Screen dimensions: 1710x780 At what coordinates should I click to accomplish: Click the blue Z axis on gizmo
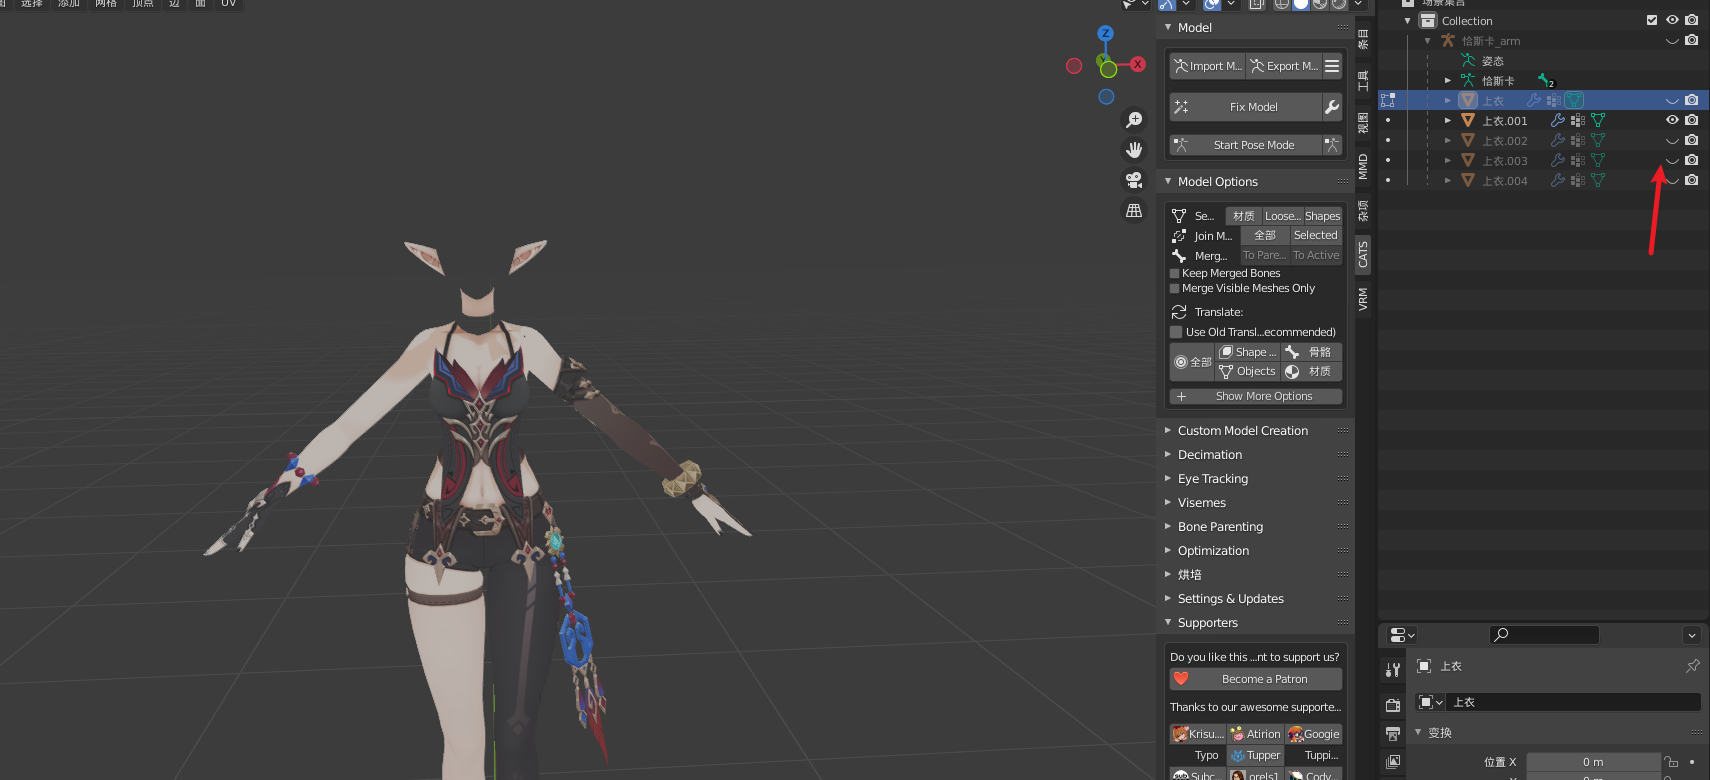tap(1105, 33)
